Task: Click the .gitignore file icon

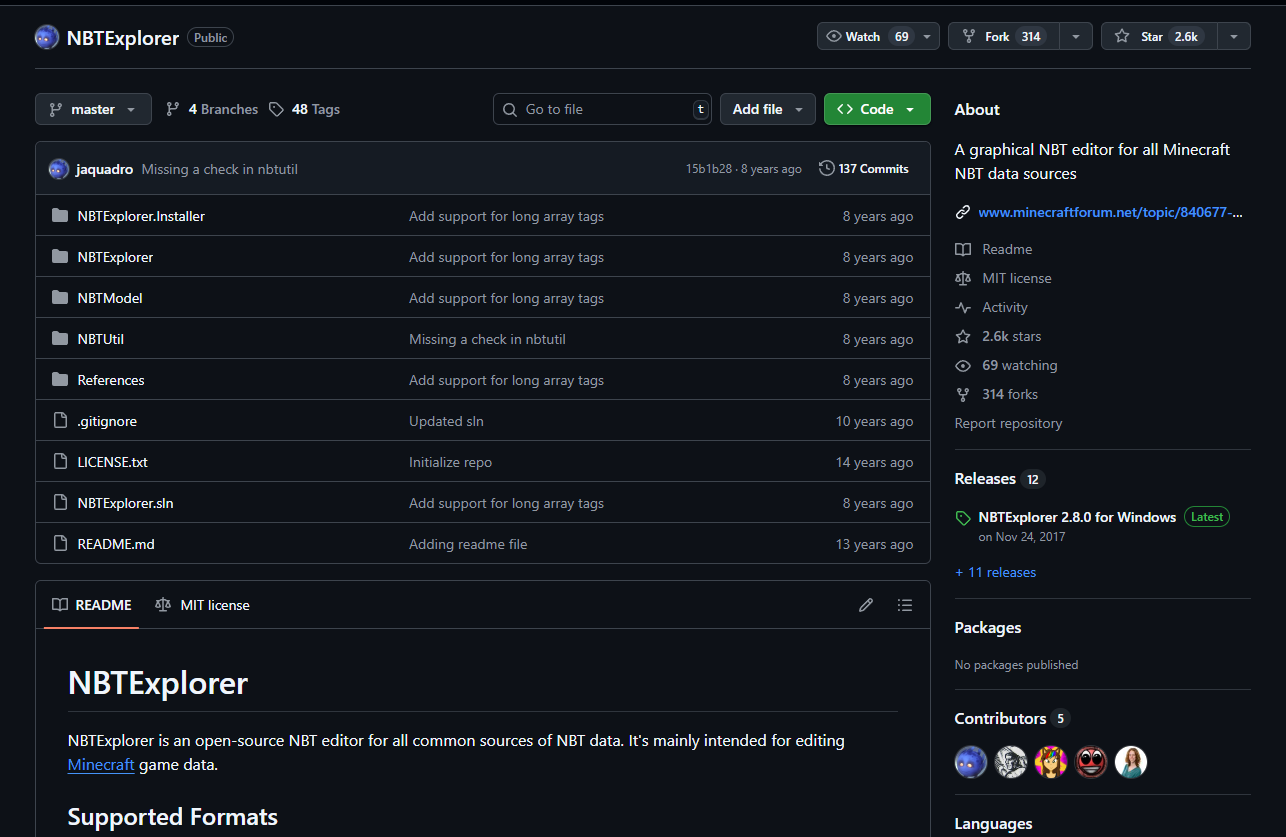Action: [60, 421]
